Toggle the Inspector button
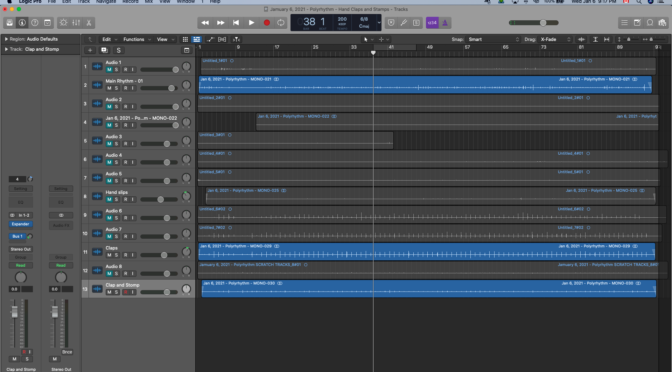672x372 pixels. pos(22,23)
